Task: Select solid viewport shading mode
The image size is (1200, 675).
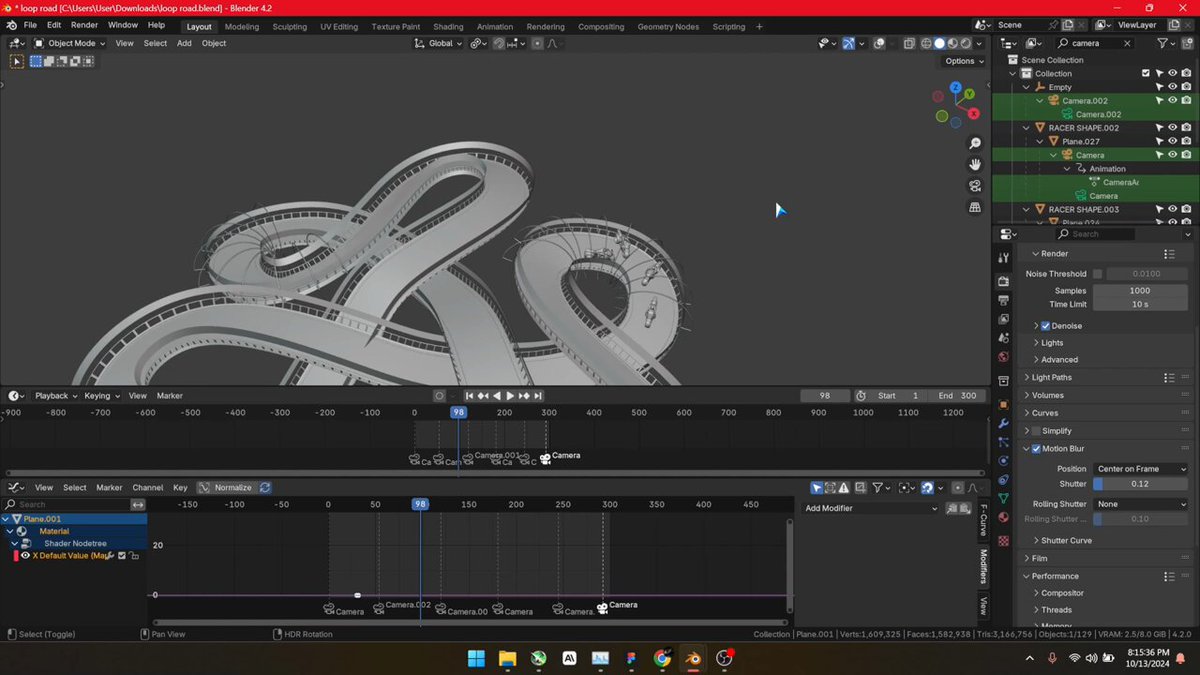Action: [x=939, y=43]
